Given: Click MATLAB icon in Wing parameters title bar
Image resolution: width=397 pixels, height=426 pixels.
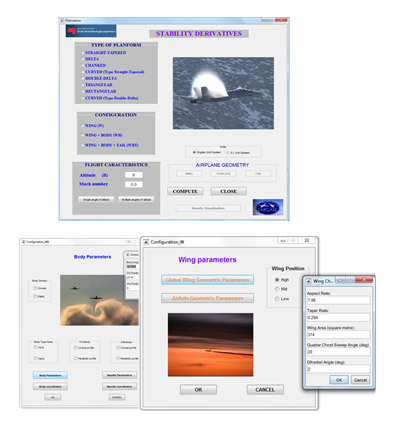Looking at the screenshot, I should pos(146,242).
